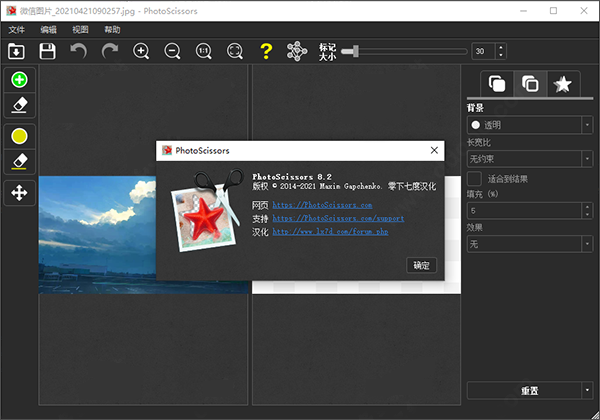This screenshot has width=600, height=420.
Task: Click the 确定 button in About dialog
Action: coord(421,265)
